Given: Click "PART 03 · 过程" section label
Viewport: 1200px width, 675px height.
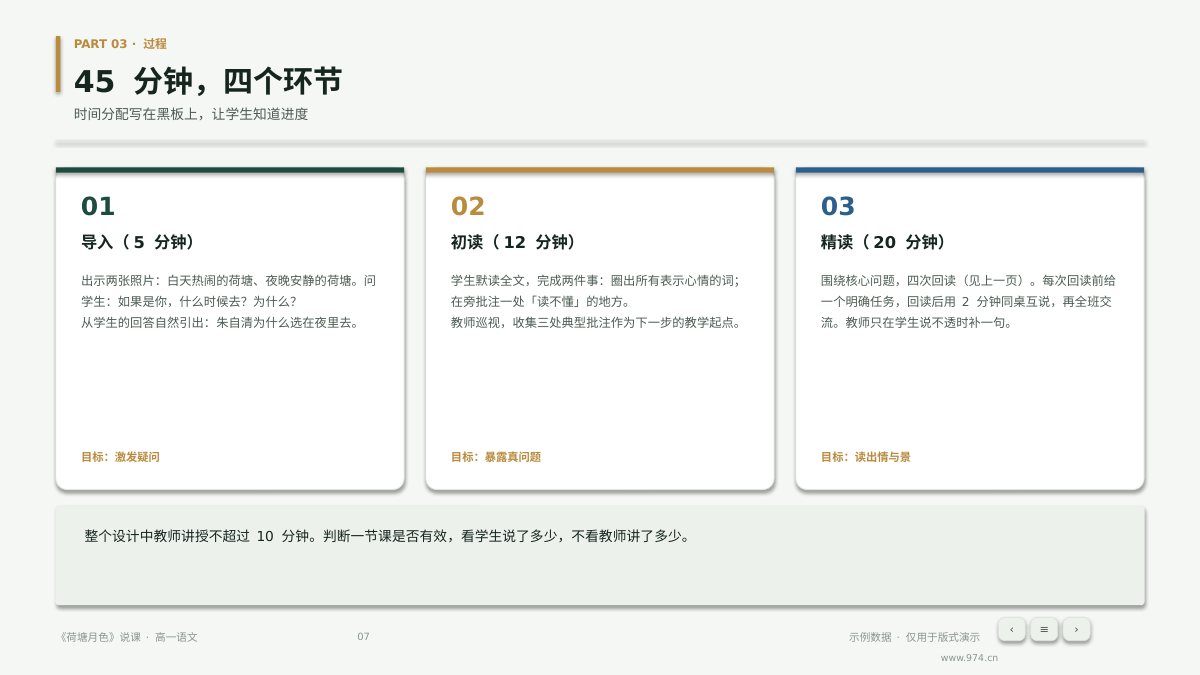Looking at the screenshot, I should 120,44.
